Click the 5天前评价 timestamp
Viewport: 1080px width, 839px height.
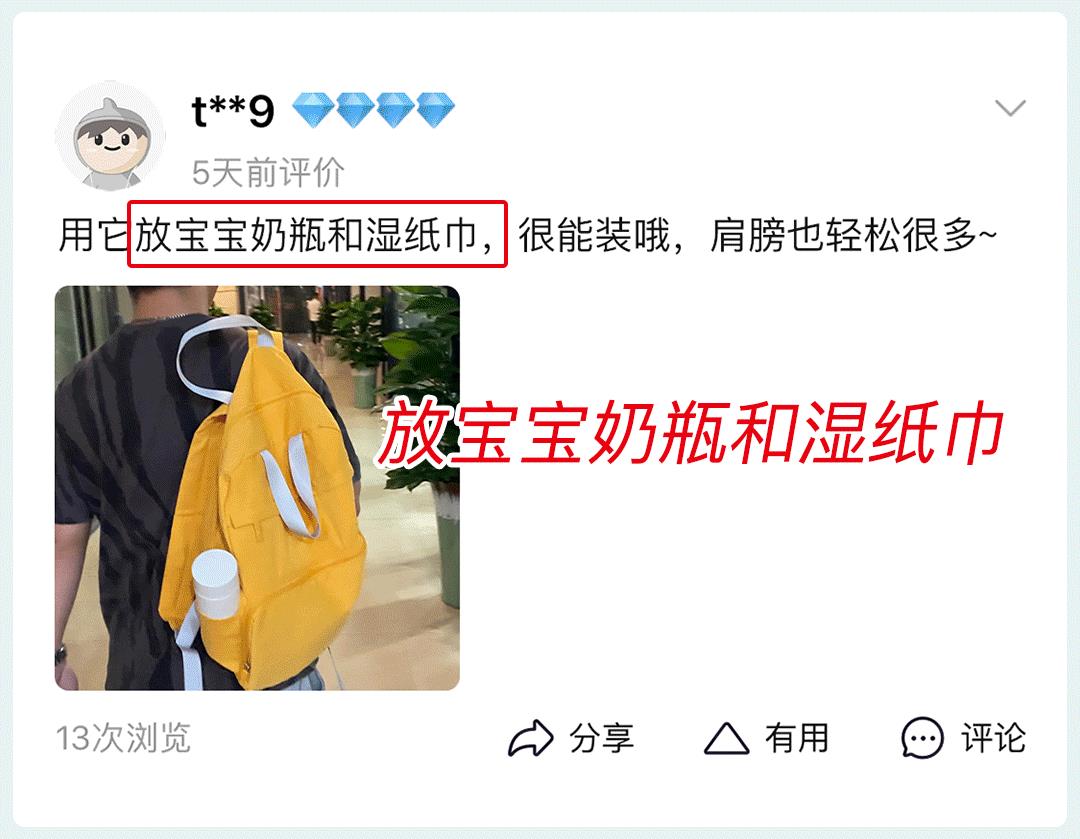click(x=268, y=172)
